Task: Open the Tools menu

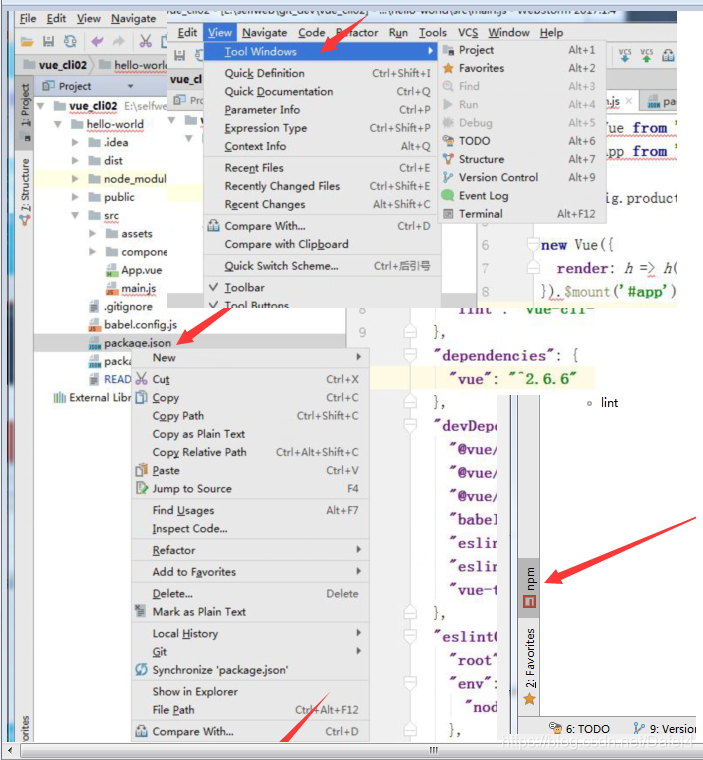Action: click(433, 32)
